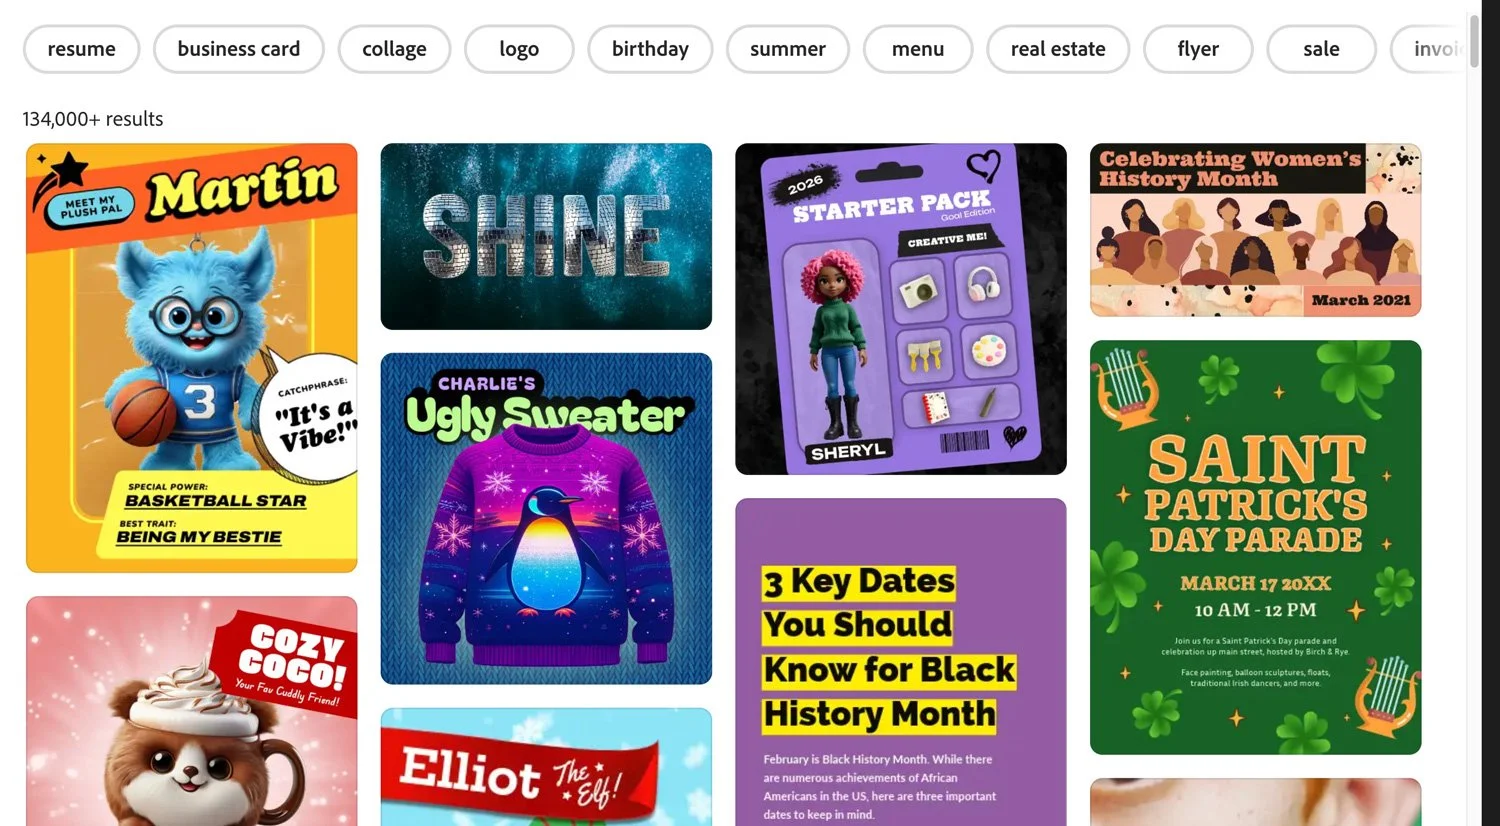Select the summer category chip
The image size is (1500, 826).
(788, 49)
